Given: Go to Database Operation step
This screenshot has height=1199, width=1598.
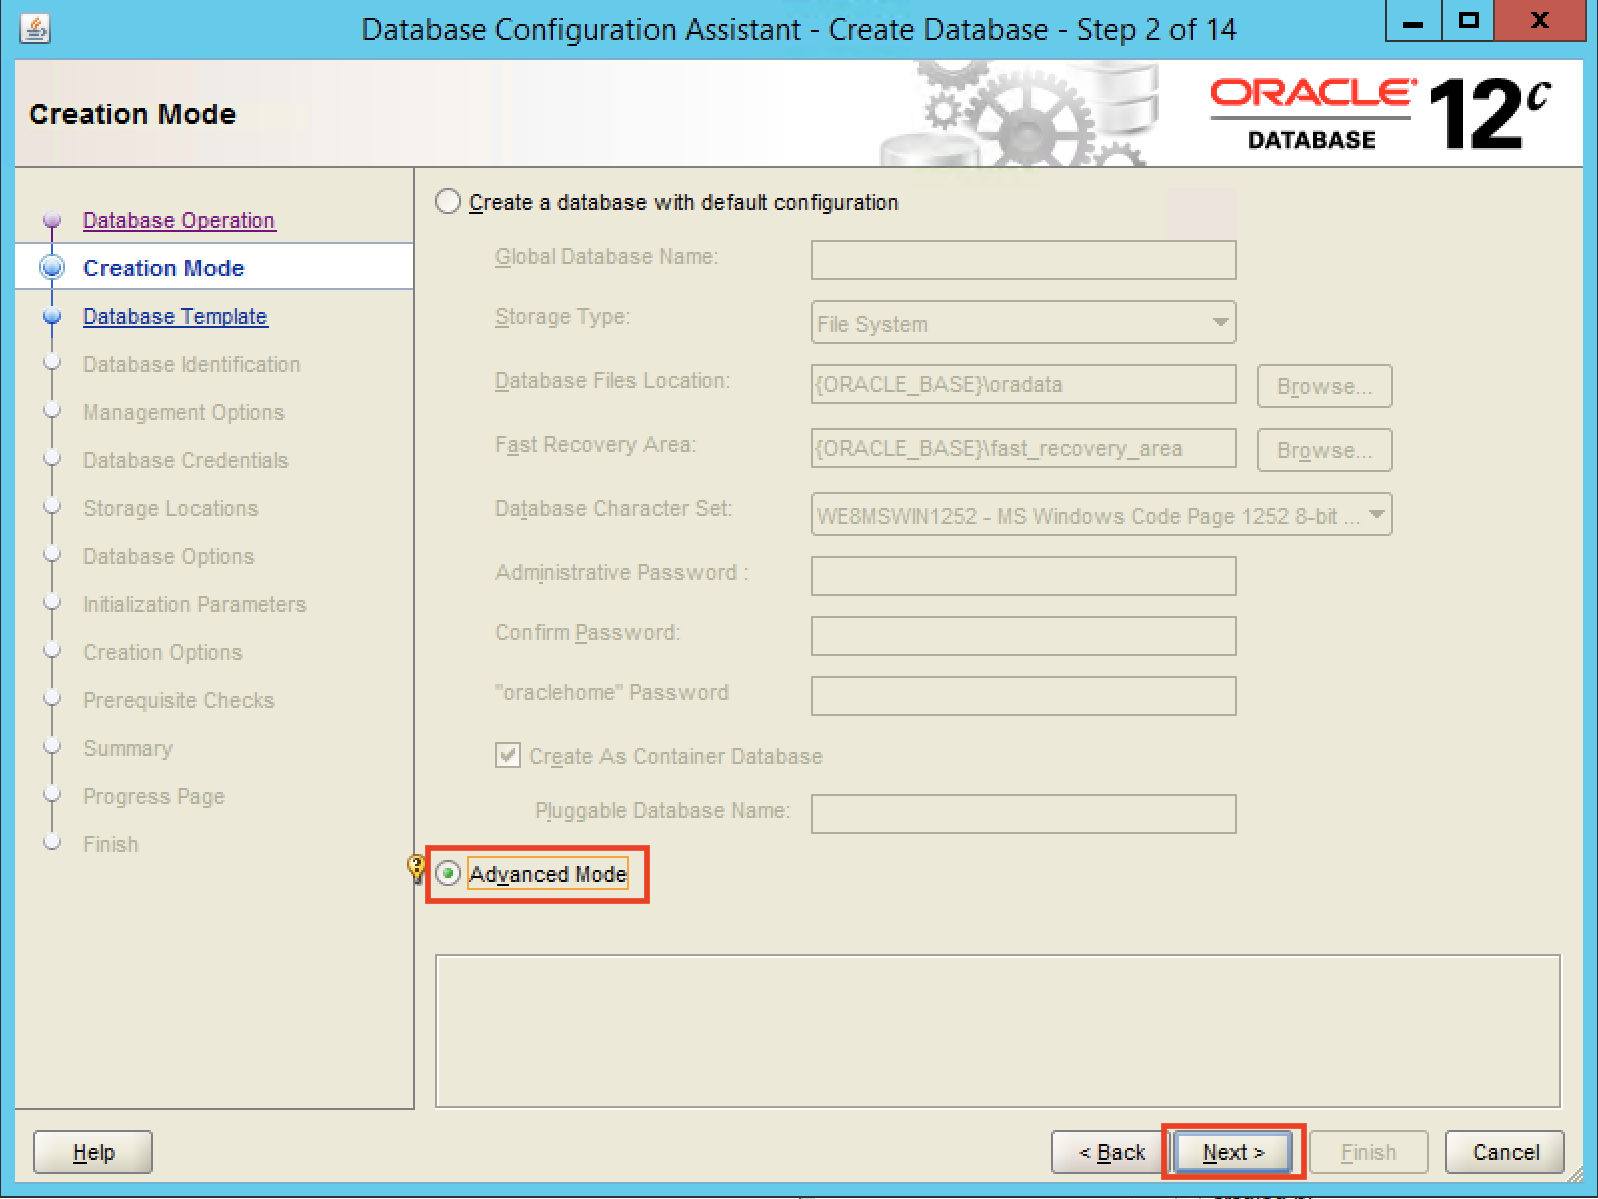Looking at the screenshot, I should (x=179, y=220).
